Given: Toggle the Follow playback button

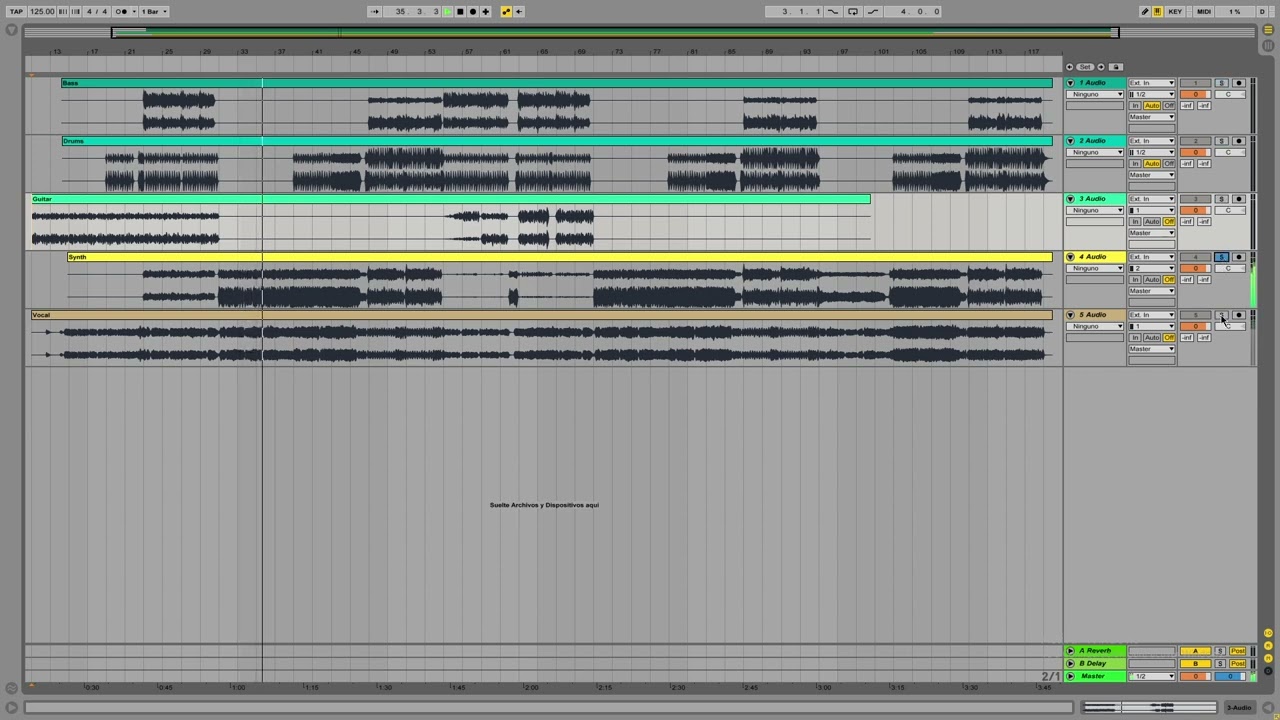Looking at the screenshot, I should tap(375, 11).
